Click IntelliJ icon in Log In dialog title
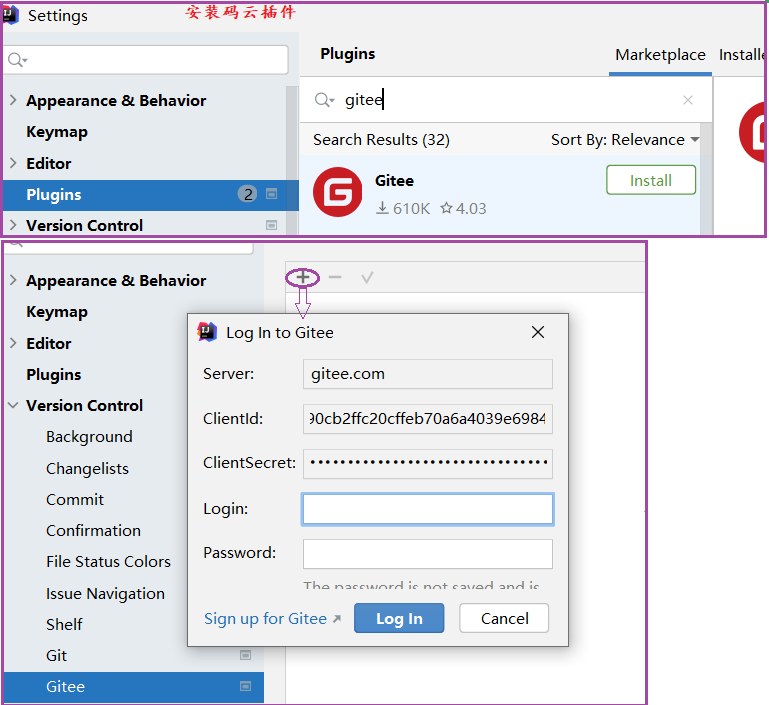Viewport: 769px width, 705px height. (207, 332)
